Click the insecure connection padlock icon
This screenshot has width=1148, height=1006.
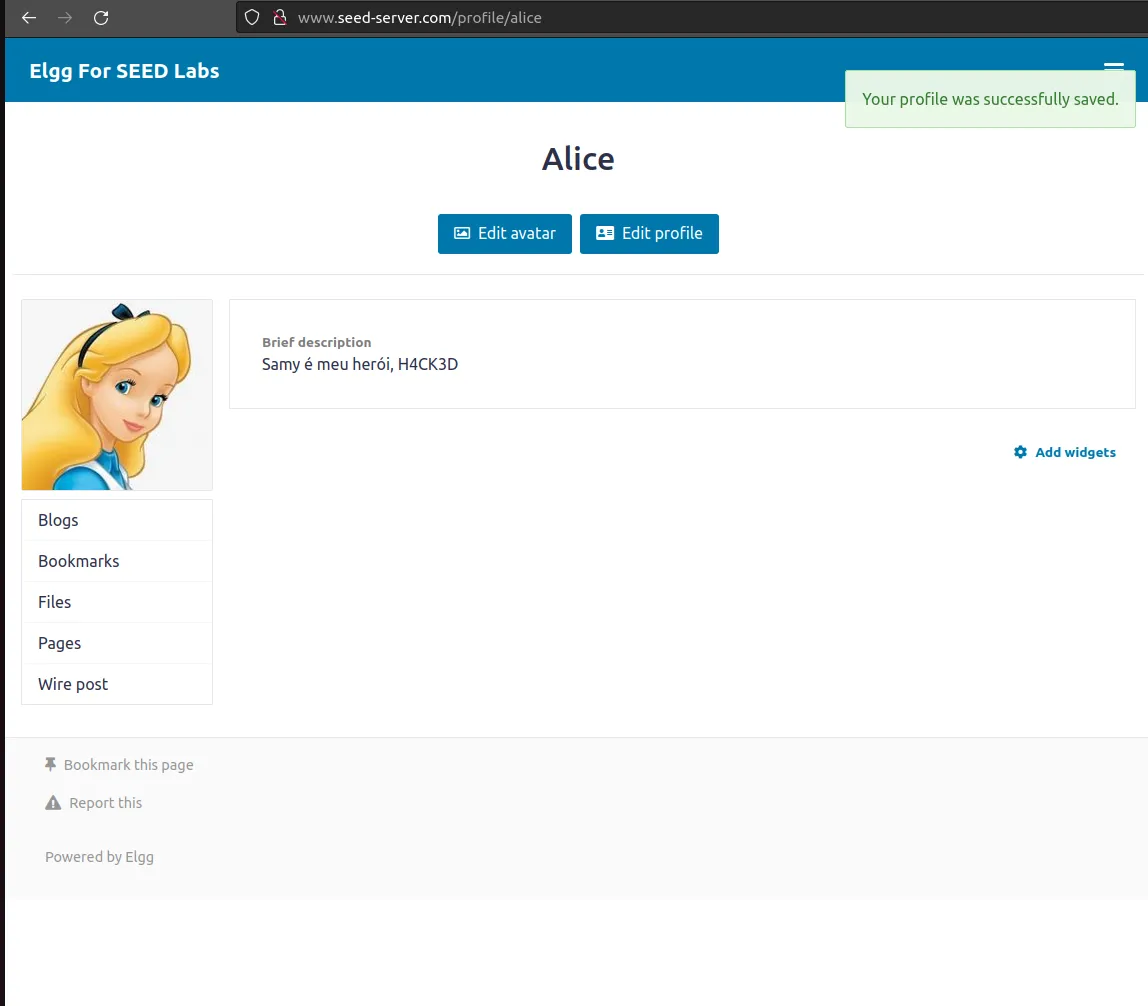279,18
